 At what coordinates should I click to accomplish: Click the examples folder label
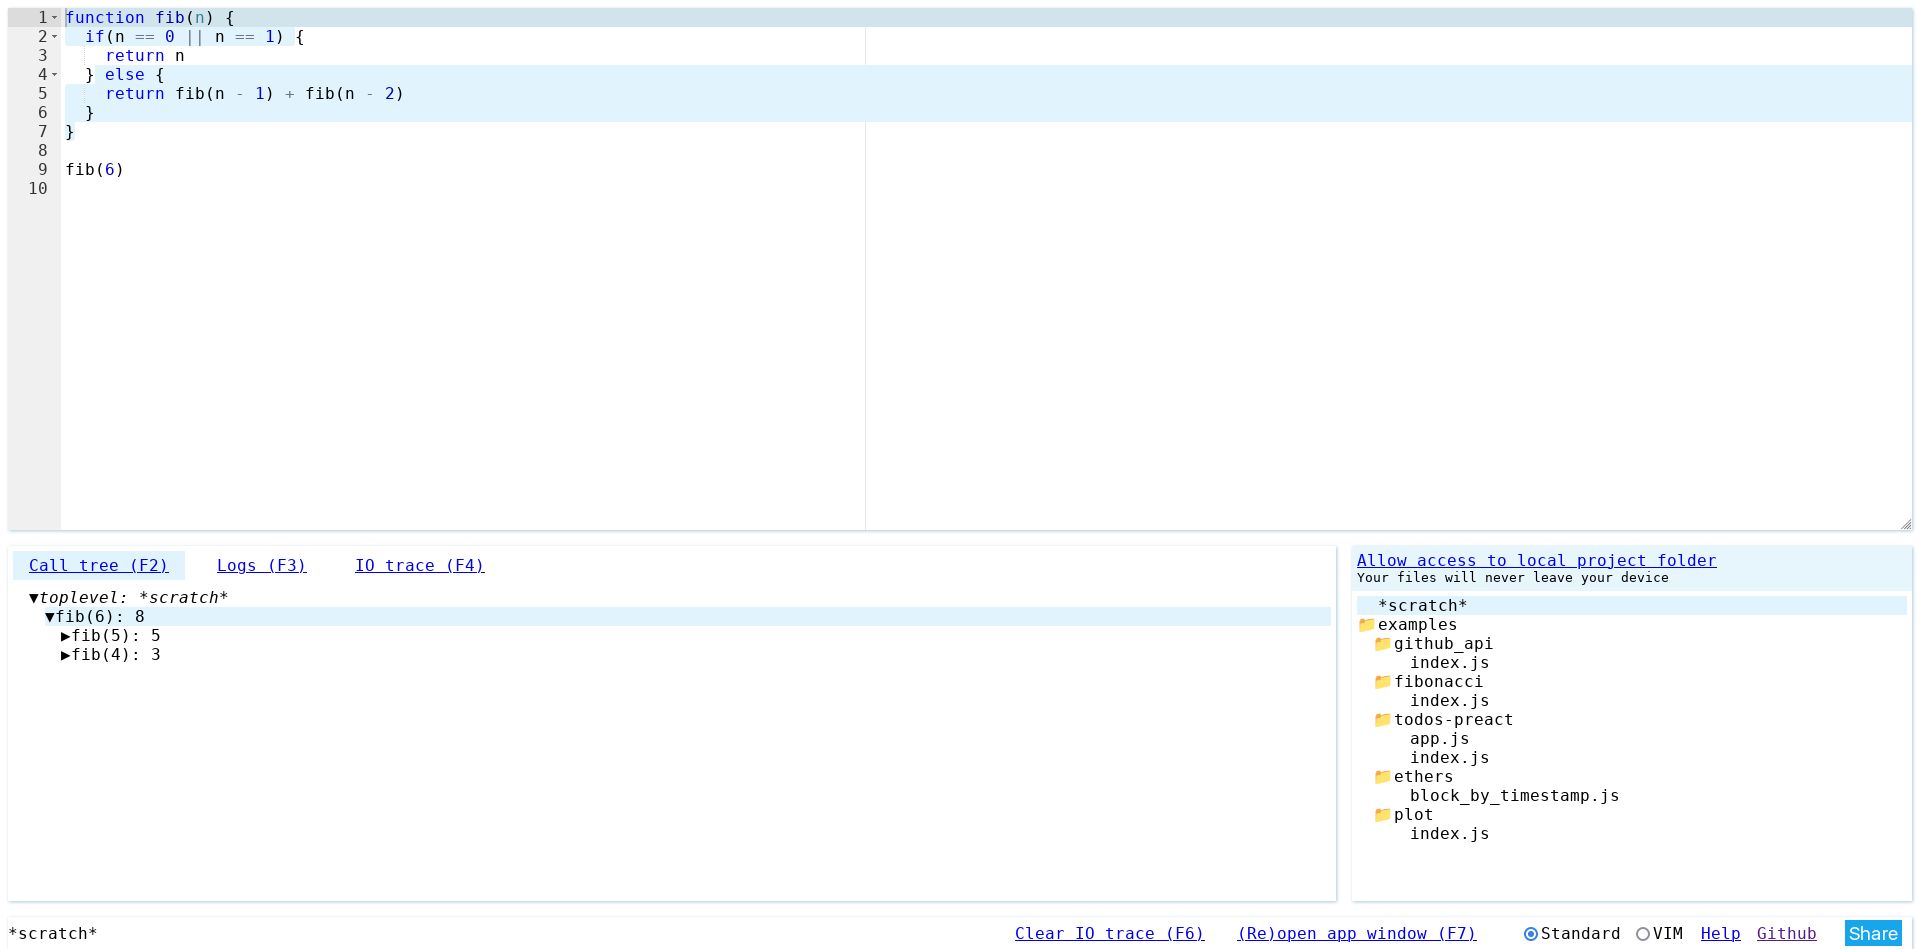[x=1417, y=625]
